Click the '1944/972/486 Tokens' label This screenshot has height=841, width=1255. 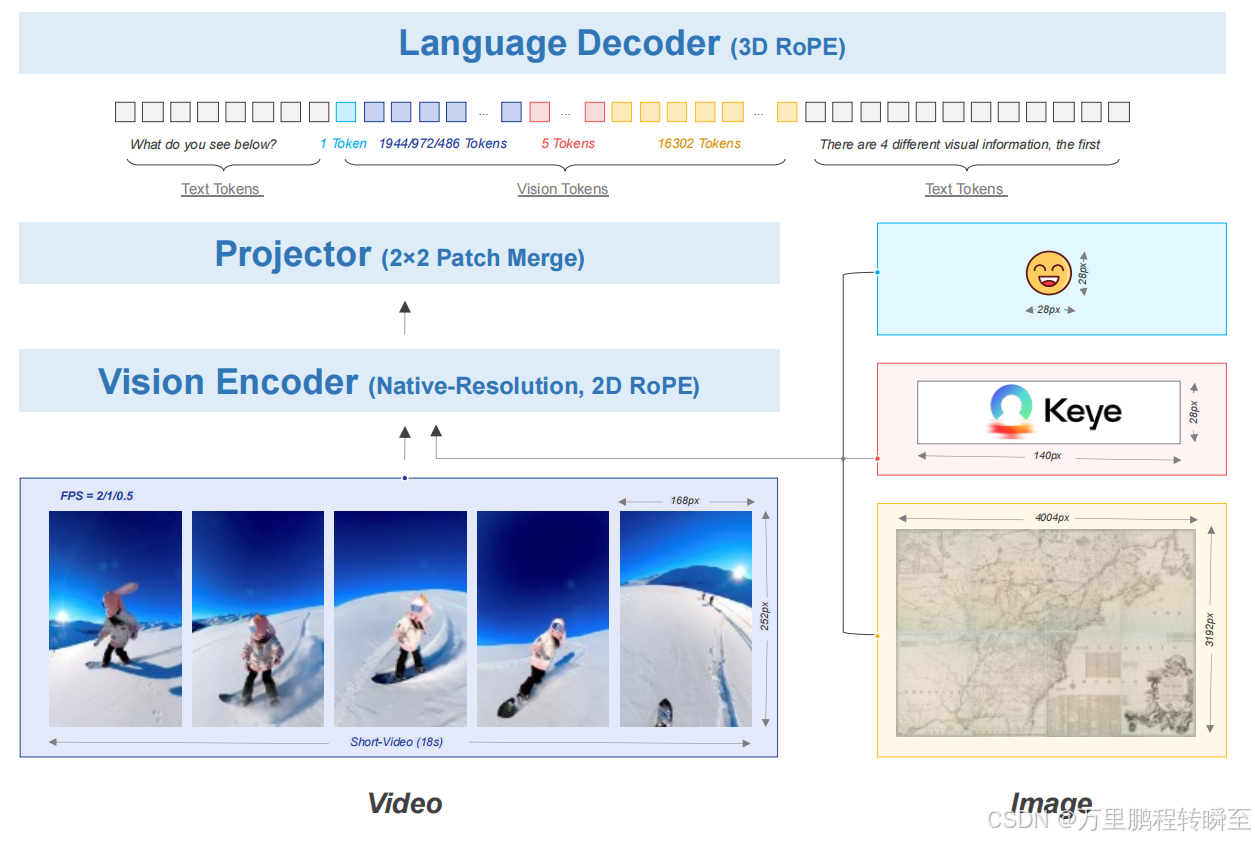pyautogui.click(x=442, y=144)
